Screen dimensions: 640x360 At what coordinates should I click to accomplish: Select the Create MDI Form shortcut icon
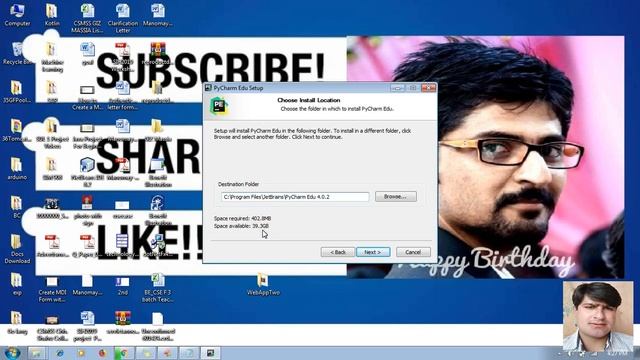coord(52,289)
